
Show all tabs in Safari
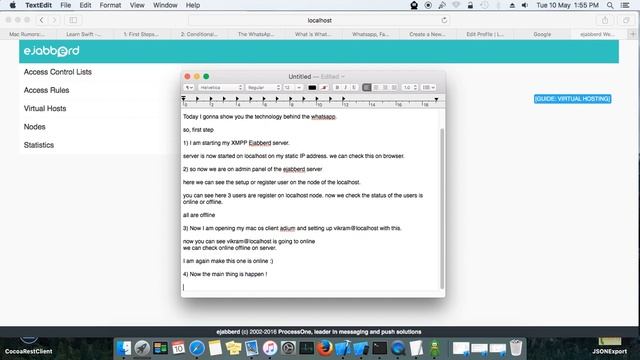[626, 20]
